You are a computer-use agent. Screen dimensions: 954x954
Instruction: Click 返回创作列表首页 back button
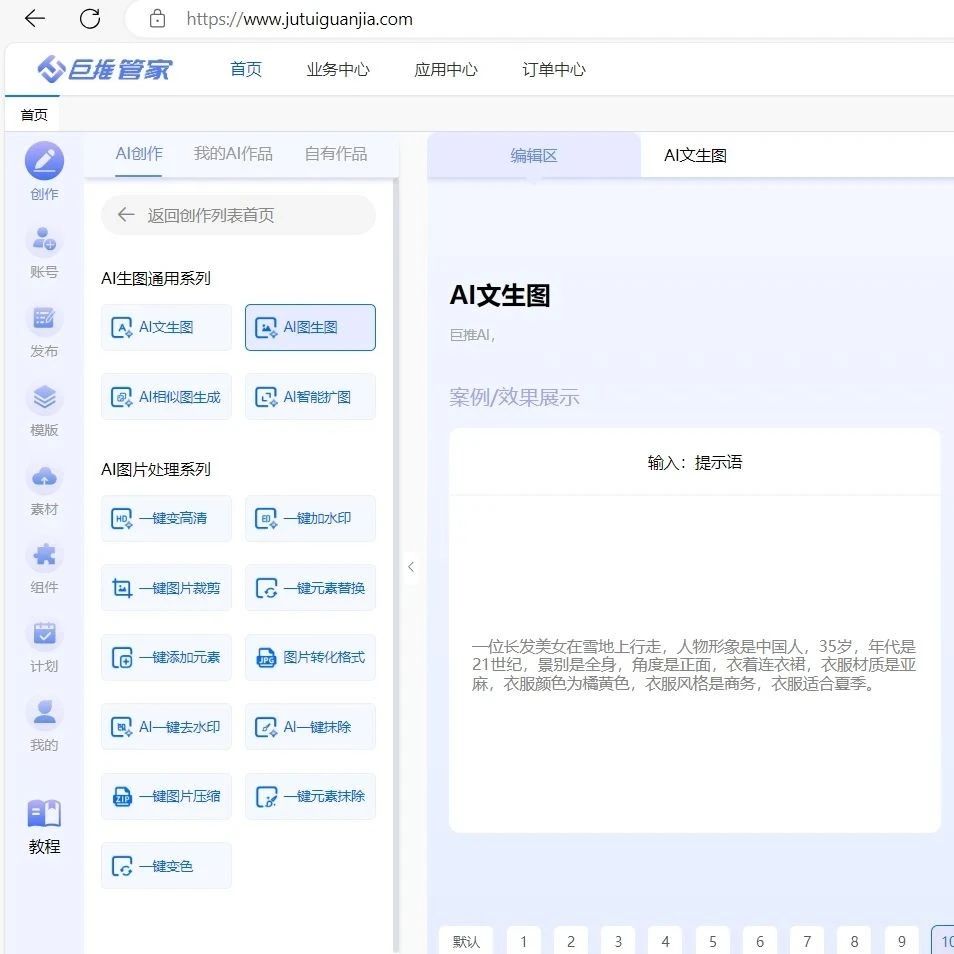click(238, 215)
